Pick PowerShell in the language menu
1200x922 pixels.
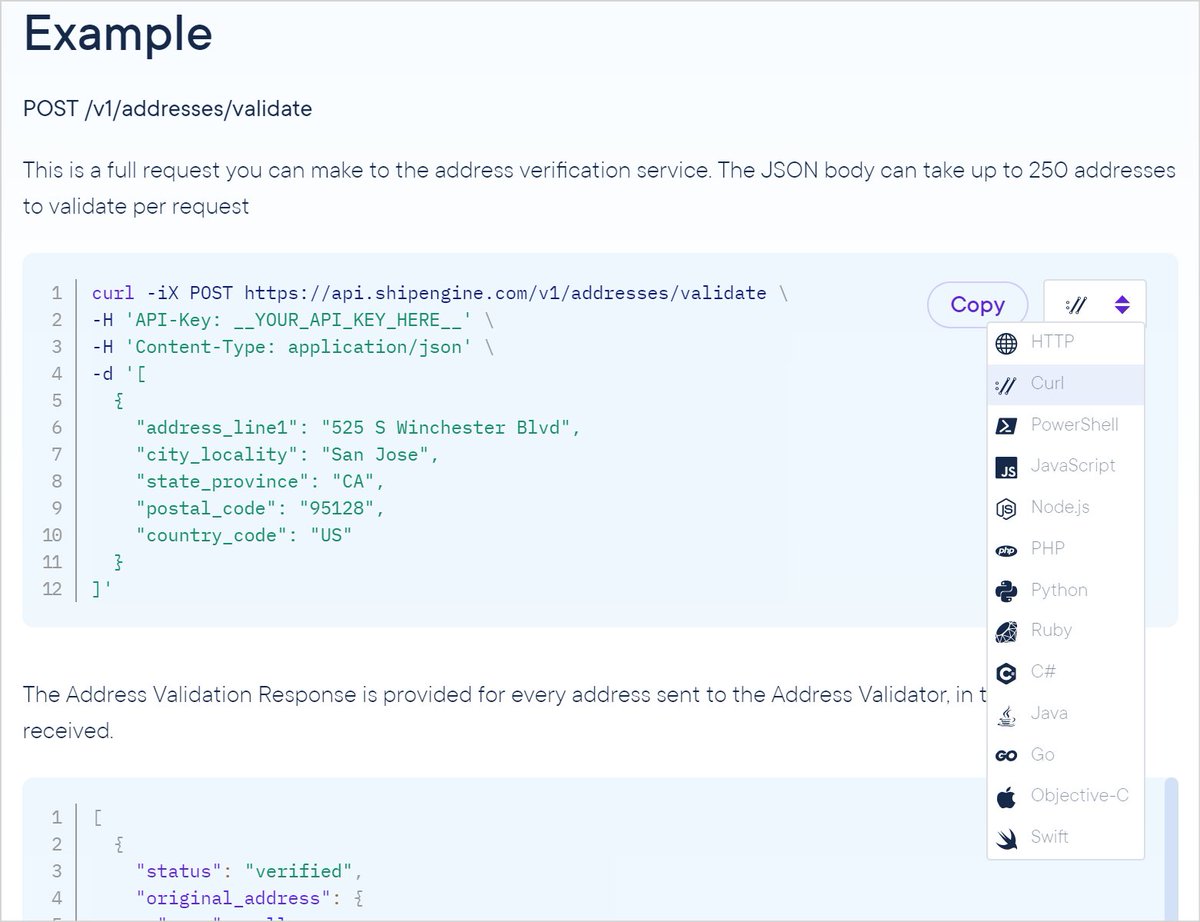1066,425
